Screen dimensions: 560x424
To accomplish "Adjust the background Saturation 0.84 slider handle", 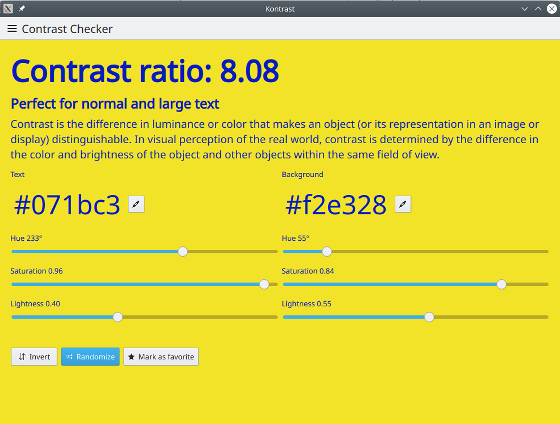I will (501, 284).
